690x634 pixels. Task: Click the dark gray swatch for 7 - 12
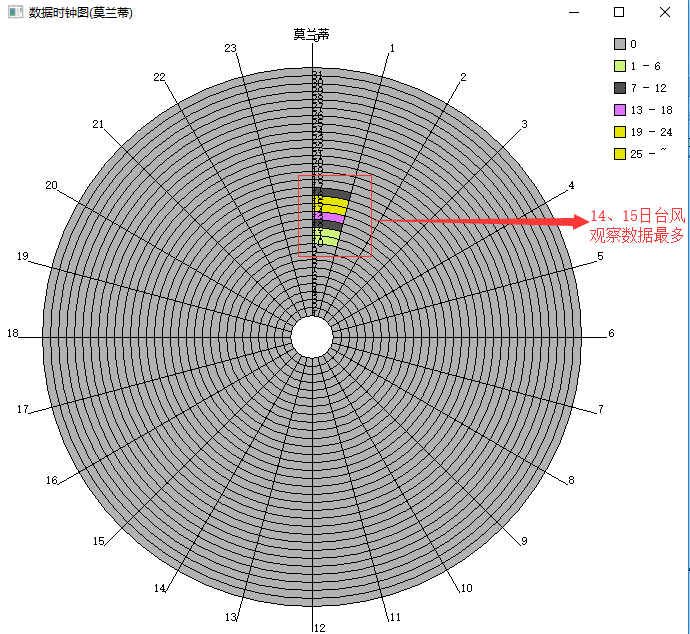coord(620,88)
